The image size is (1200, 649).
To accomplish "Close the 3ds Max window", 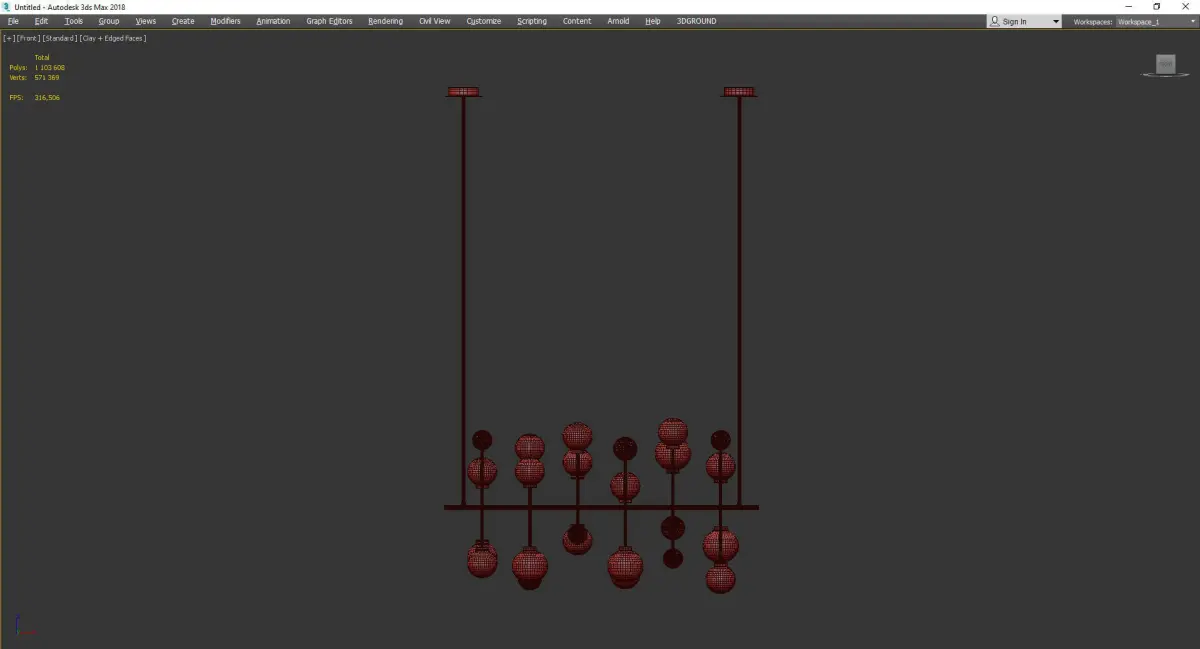I will (x=1185, y=7).
